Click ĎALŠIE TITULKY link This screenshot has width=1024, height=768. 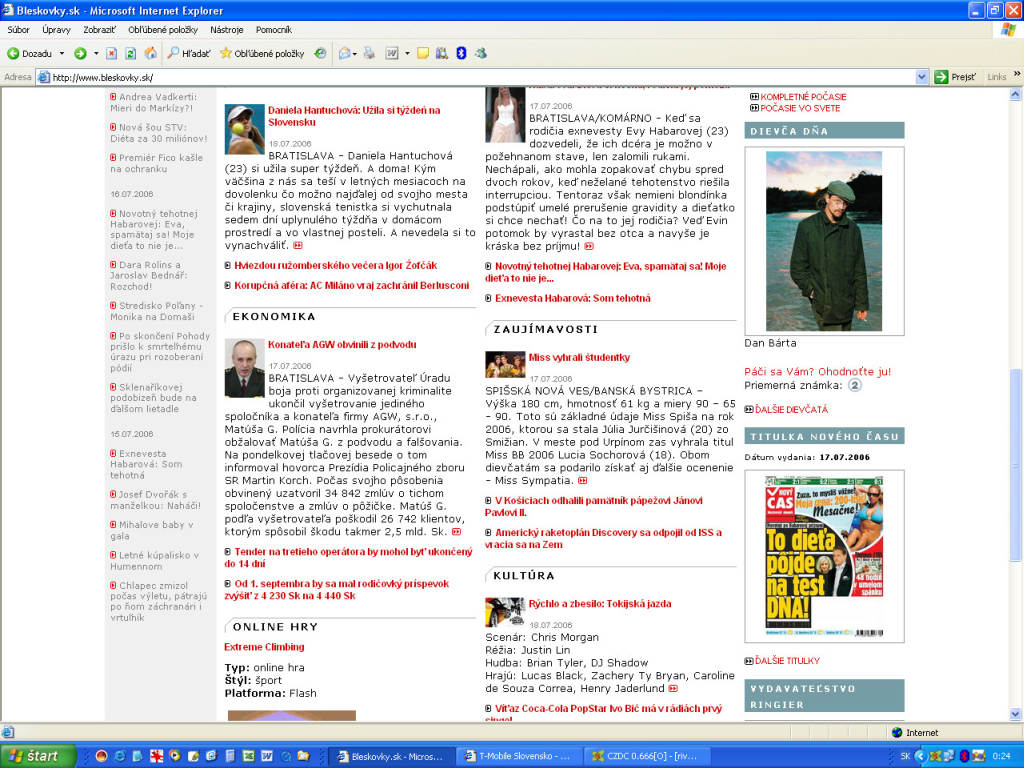click(x=787, y=661)
